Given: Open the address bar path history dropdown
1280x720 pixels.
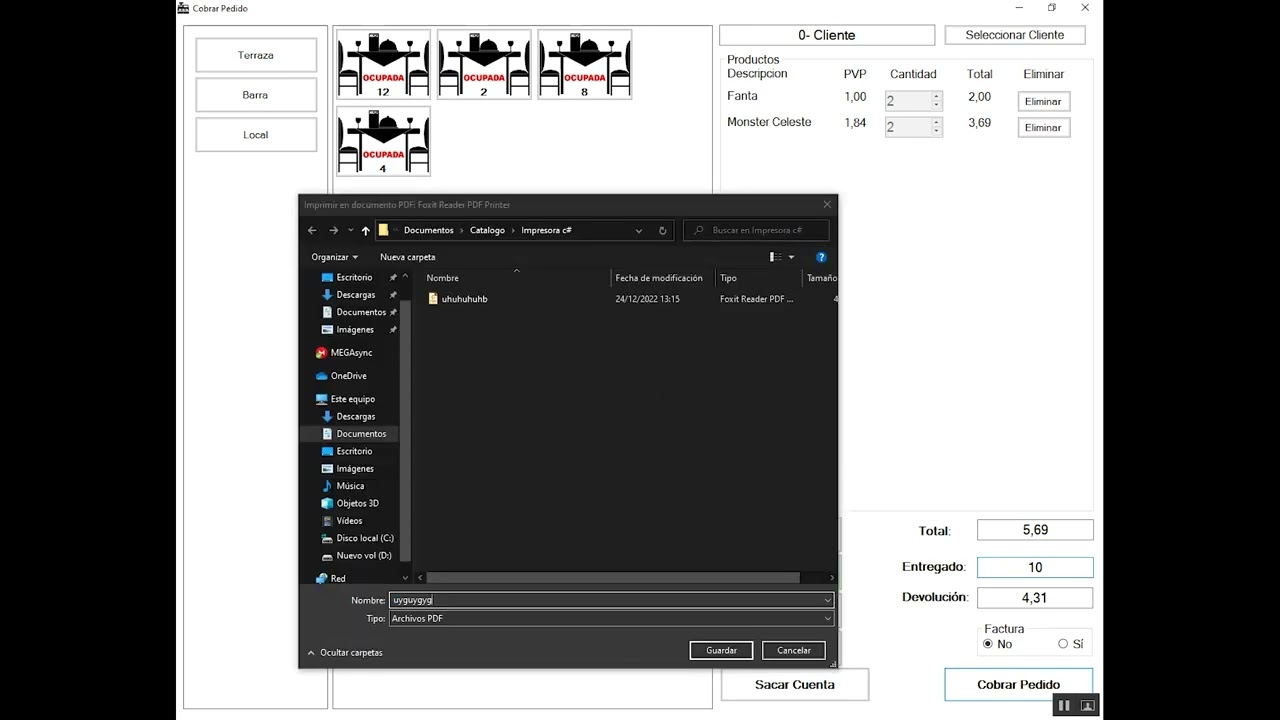Looking at the screenshot, I should point(639,230).
